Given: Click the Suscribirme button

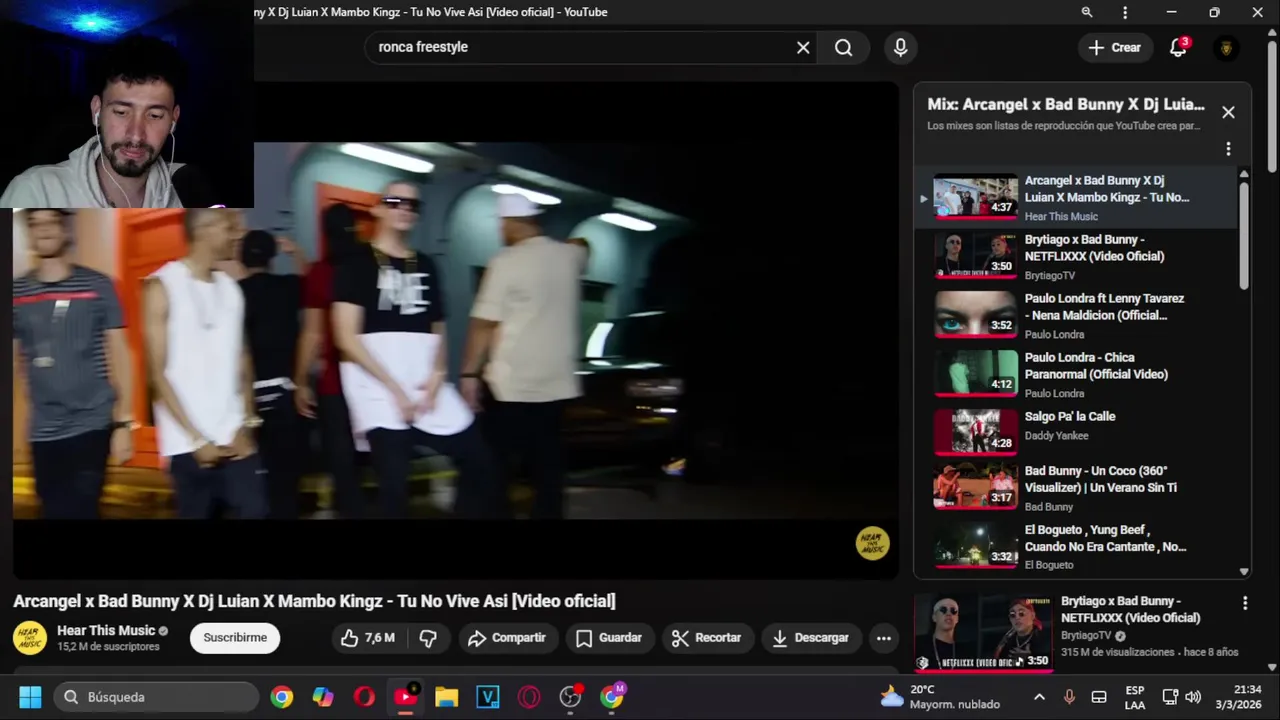Looking at the screenshot, I should point(235,638).
